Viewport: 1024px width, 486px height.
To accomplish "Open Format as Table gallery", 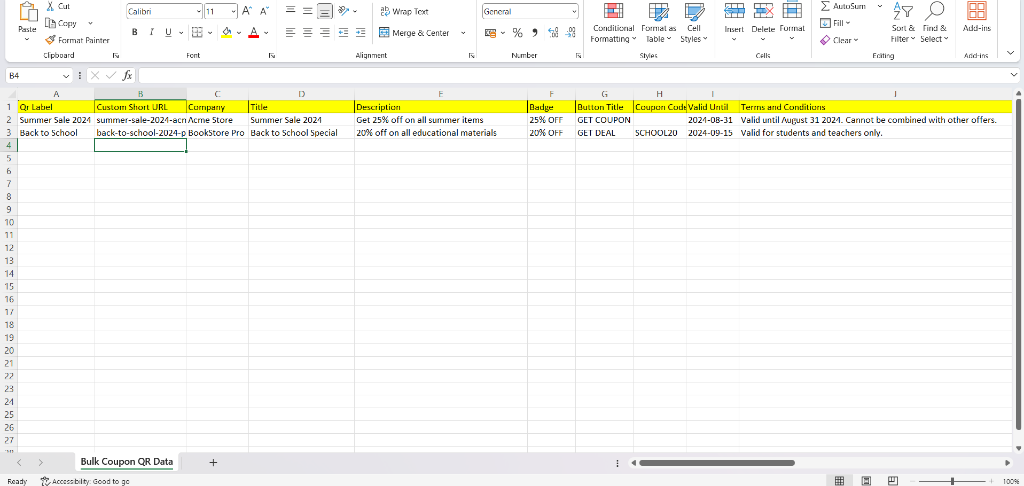I will click(658, 23).
